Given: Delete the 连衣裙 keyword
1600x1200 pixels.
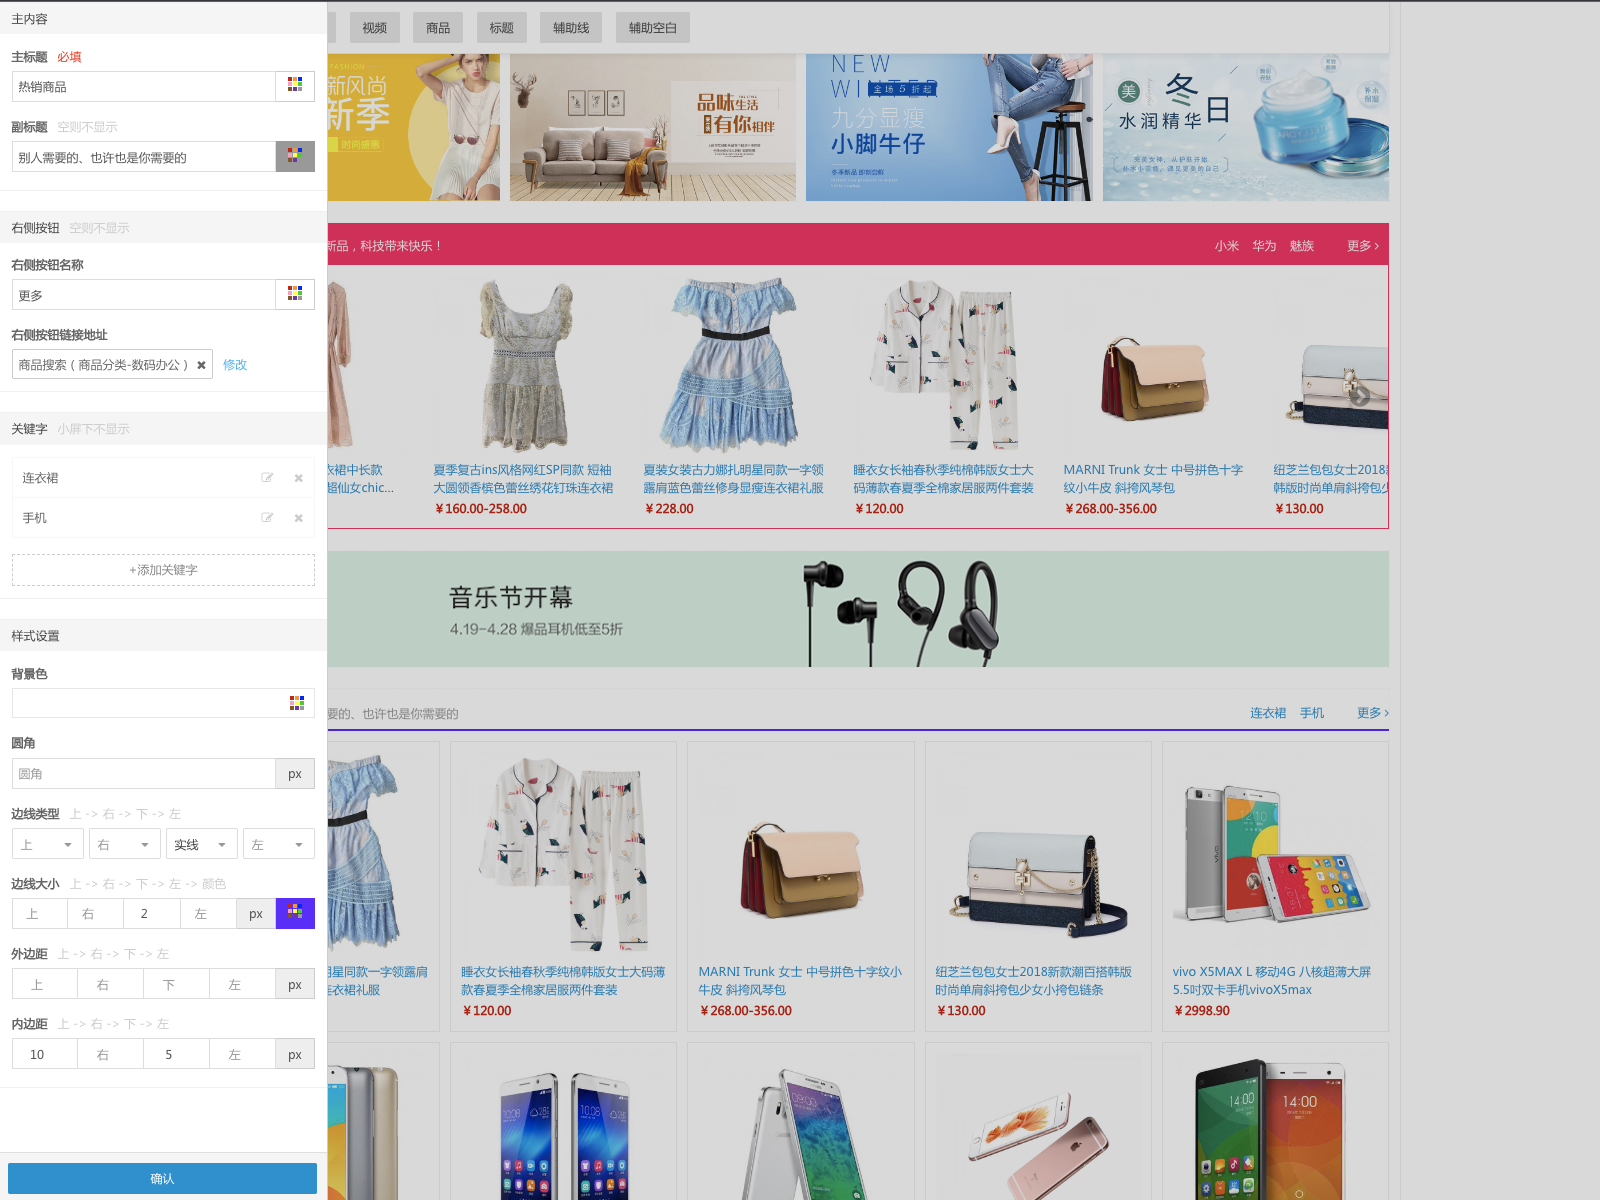Looking at the screenshot, I should pyautogui.click(x=298, y=478).
